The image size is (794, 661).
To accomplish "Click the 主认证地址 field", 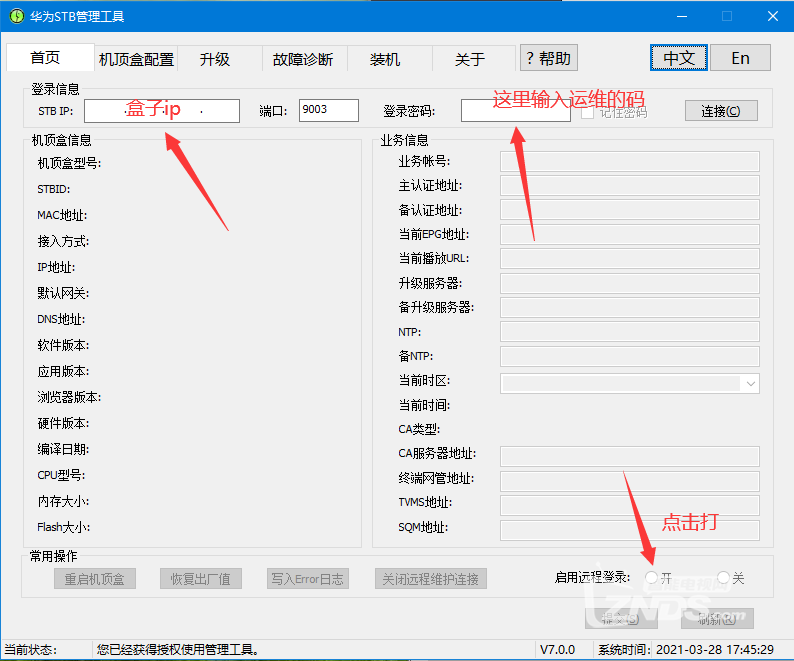I will pyautogui.click(x=629, y=185).
